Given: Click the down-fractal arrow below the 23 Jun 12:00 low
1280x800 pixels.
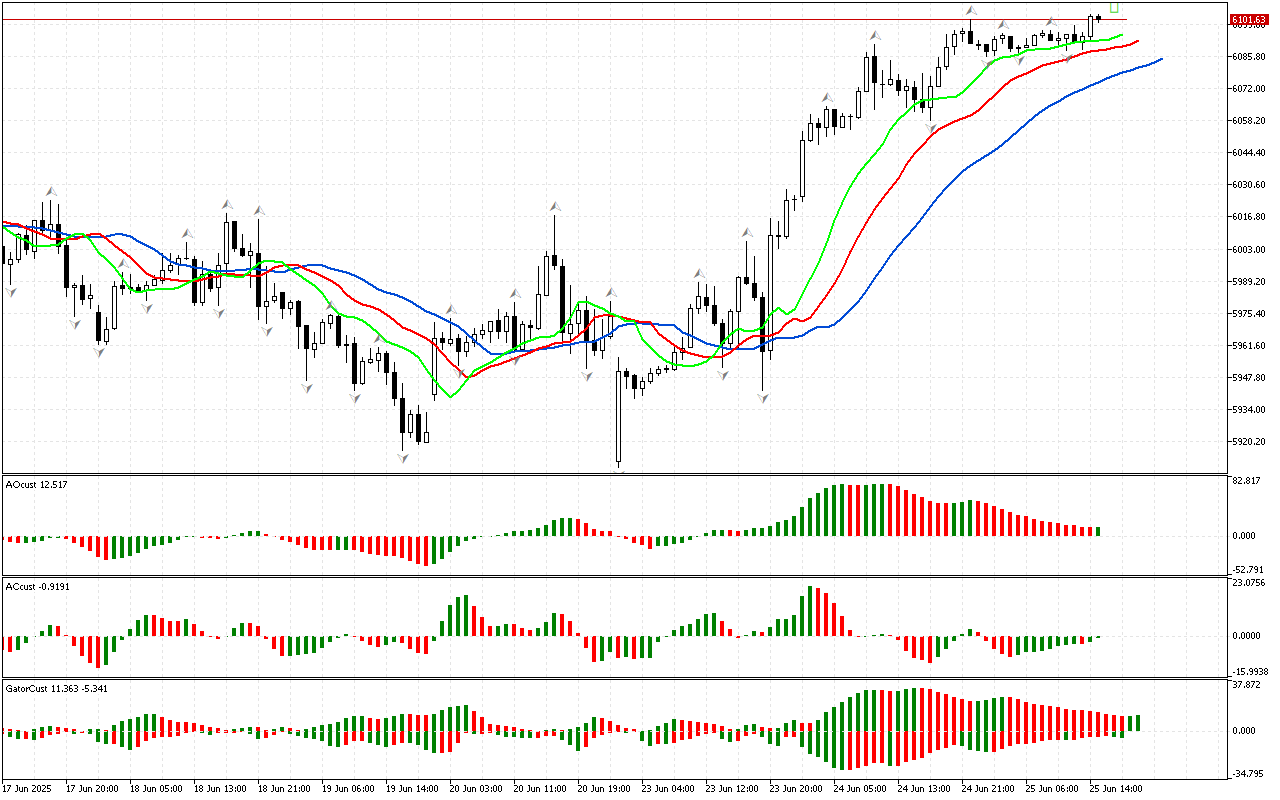Looking at the screenshot, I should pyautogui.click(x=763, y=397).
